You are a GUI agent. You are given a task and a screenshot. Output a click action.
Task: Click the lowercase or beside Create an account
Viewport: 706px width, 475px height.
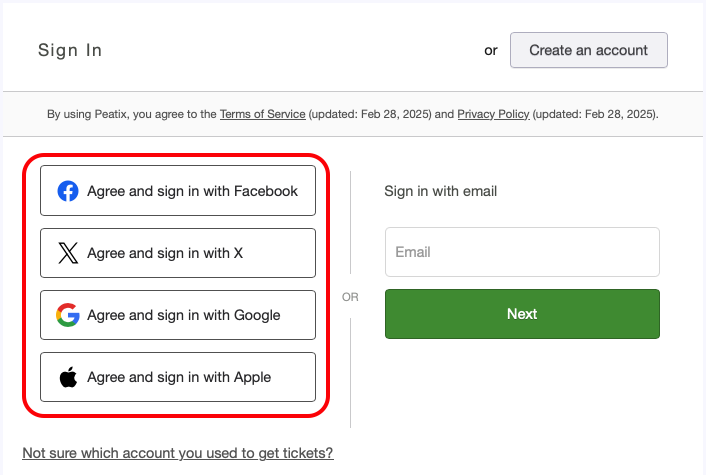[491, 50]
